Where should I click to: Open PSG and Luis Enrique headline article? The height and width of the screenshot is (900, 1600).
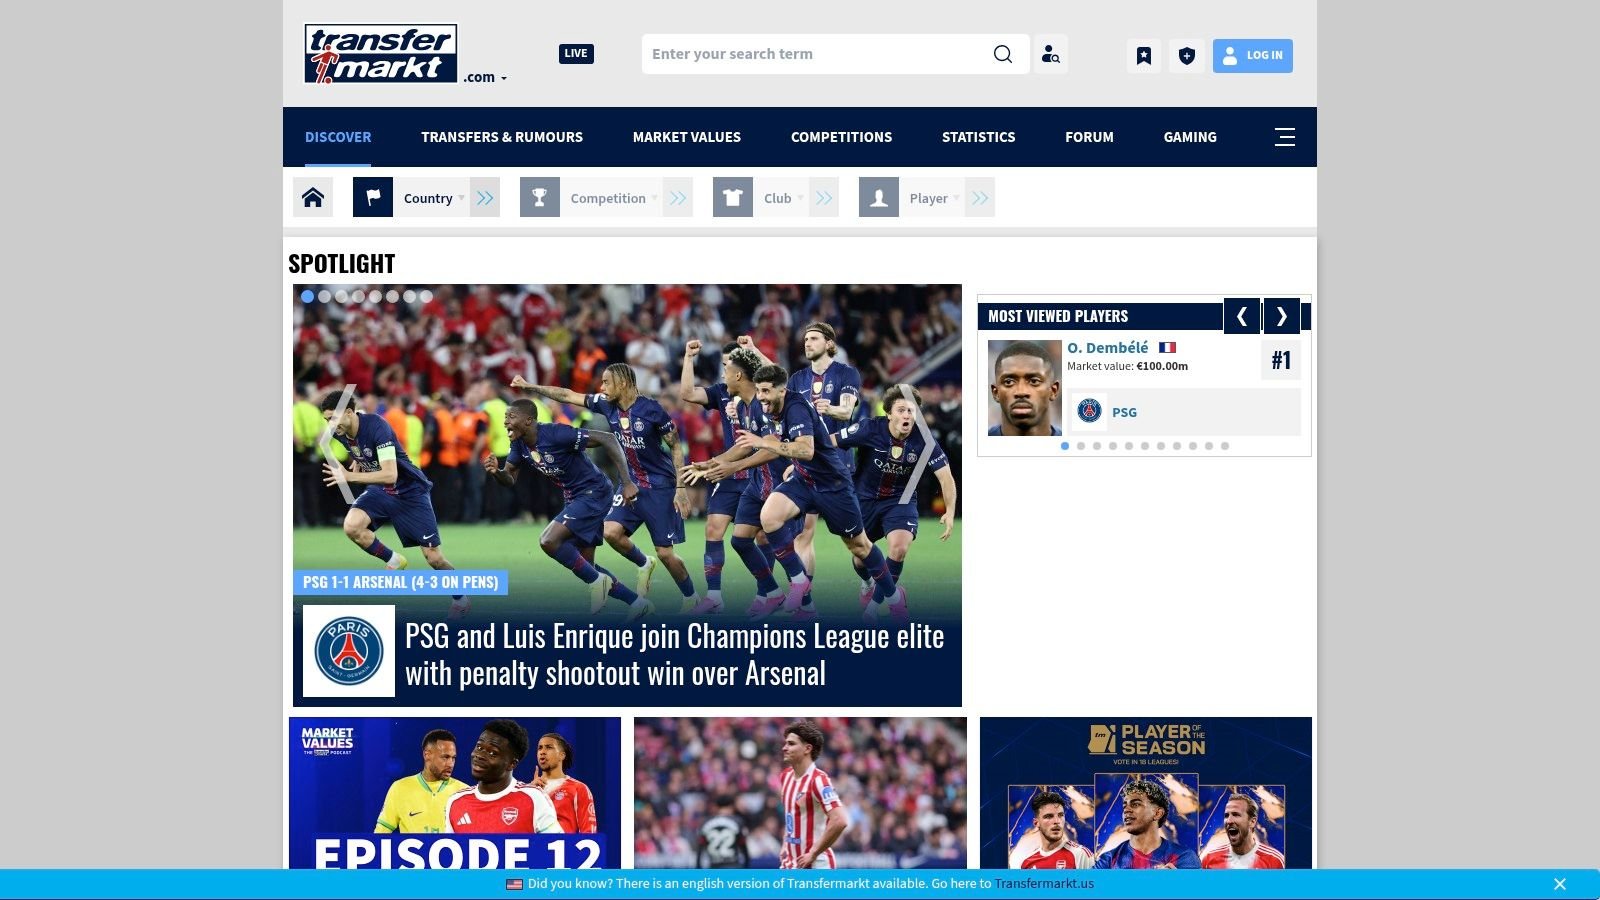coord(675,655)
